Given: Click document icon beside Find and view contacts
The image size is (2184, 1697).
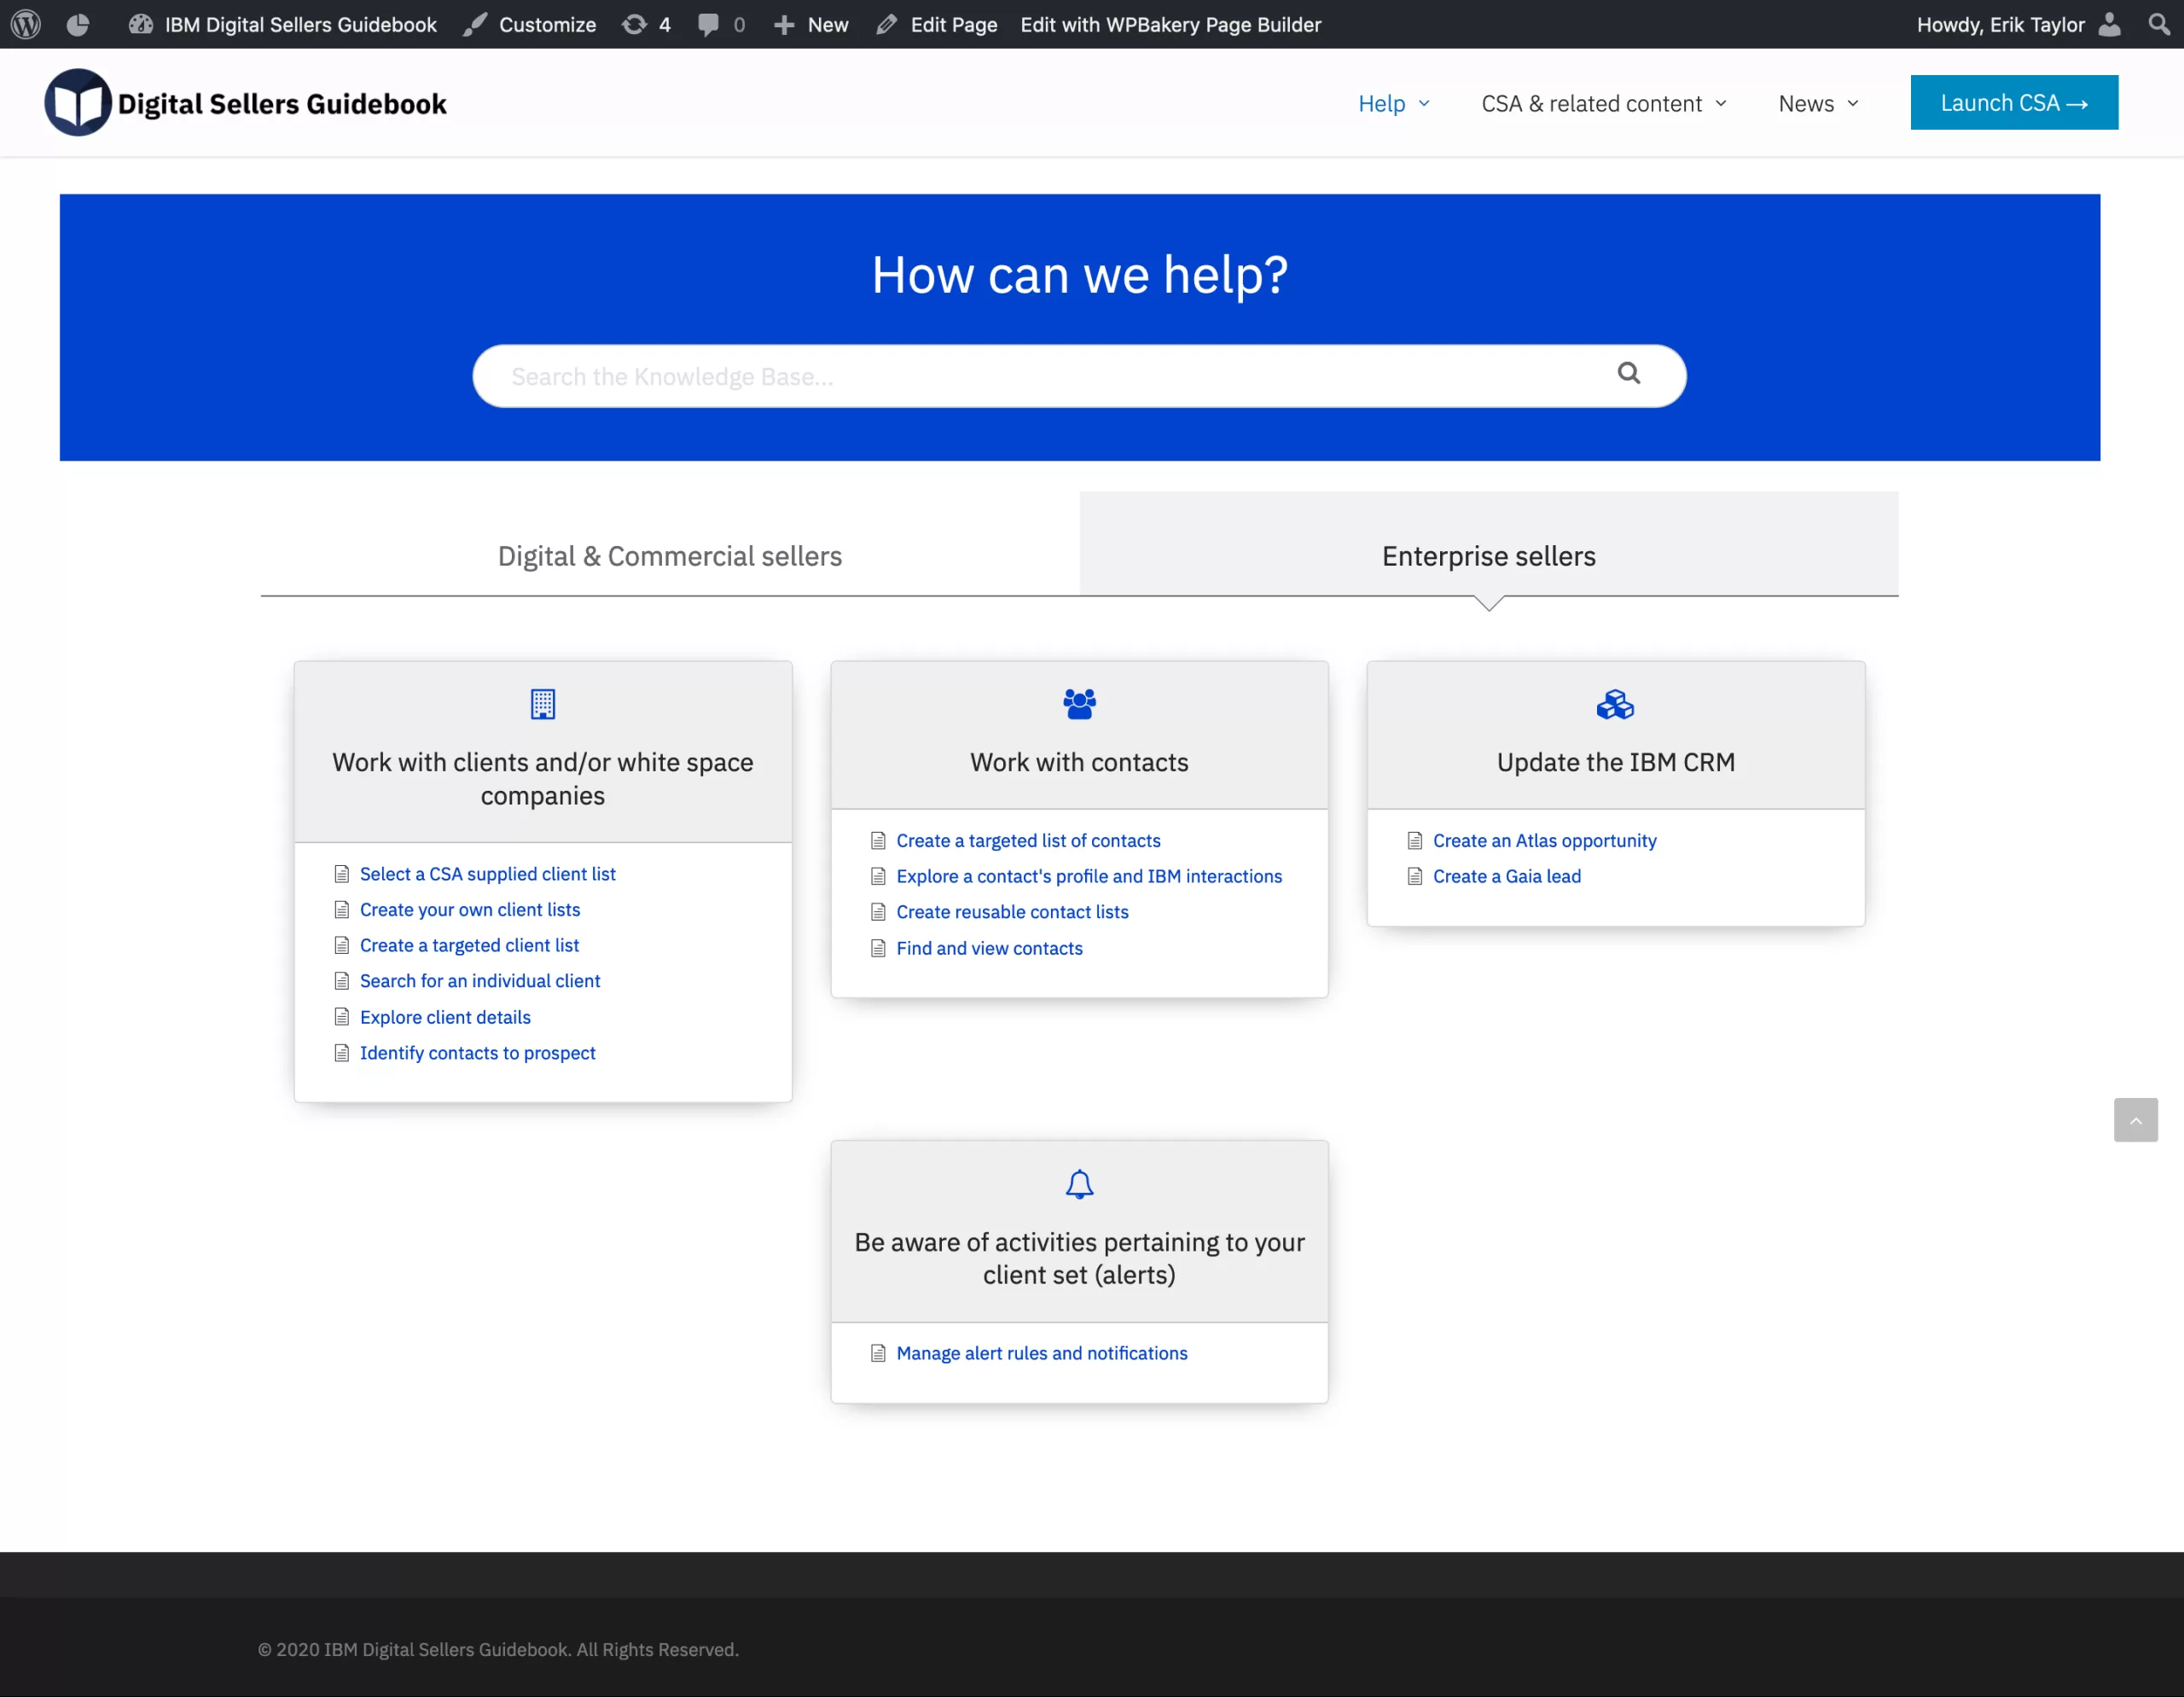Looking at the screenshot, I should (x=878, y=948).
